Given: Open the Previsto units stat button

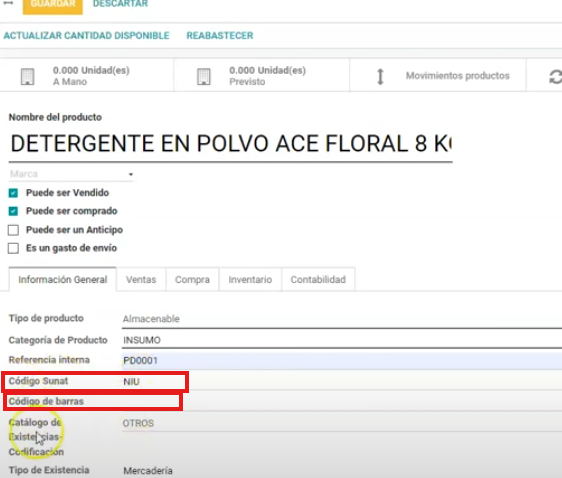Looking at the screenshot, I should point(262,76).
